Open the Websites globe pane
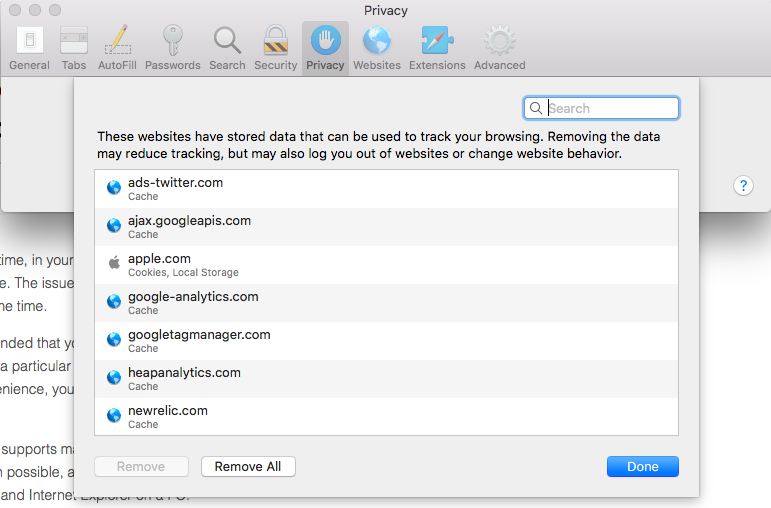Screen dimensions: 771x508 377,48
